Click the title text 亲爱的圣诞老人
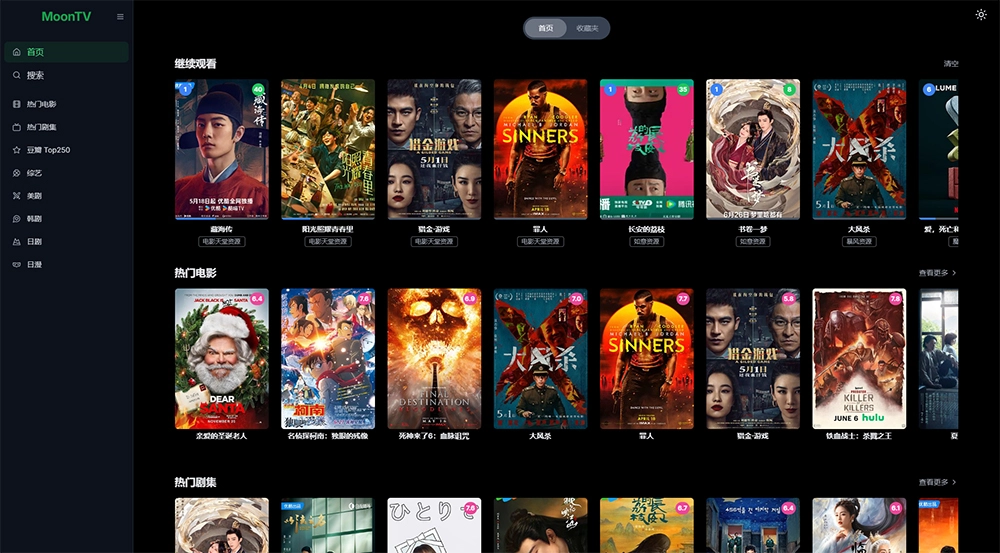This screenshot has height=553, width=1000. click(x=222, y=436)
